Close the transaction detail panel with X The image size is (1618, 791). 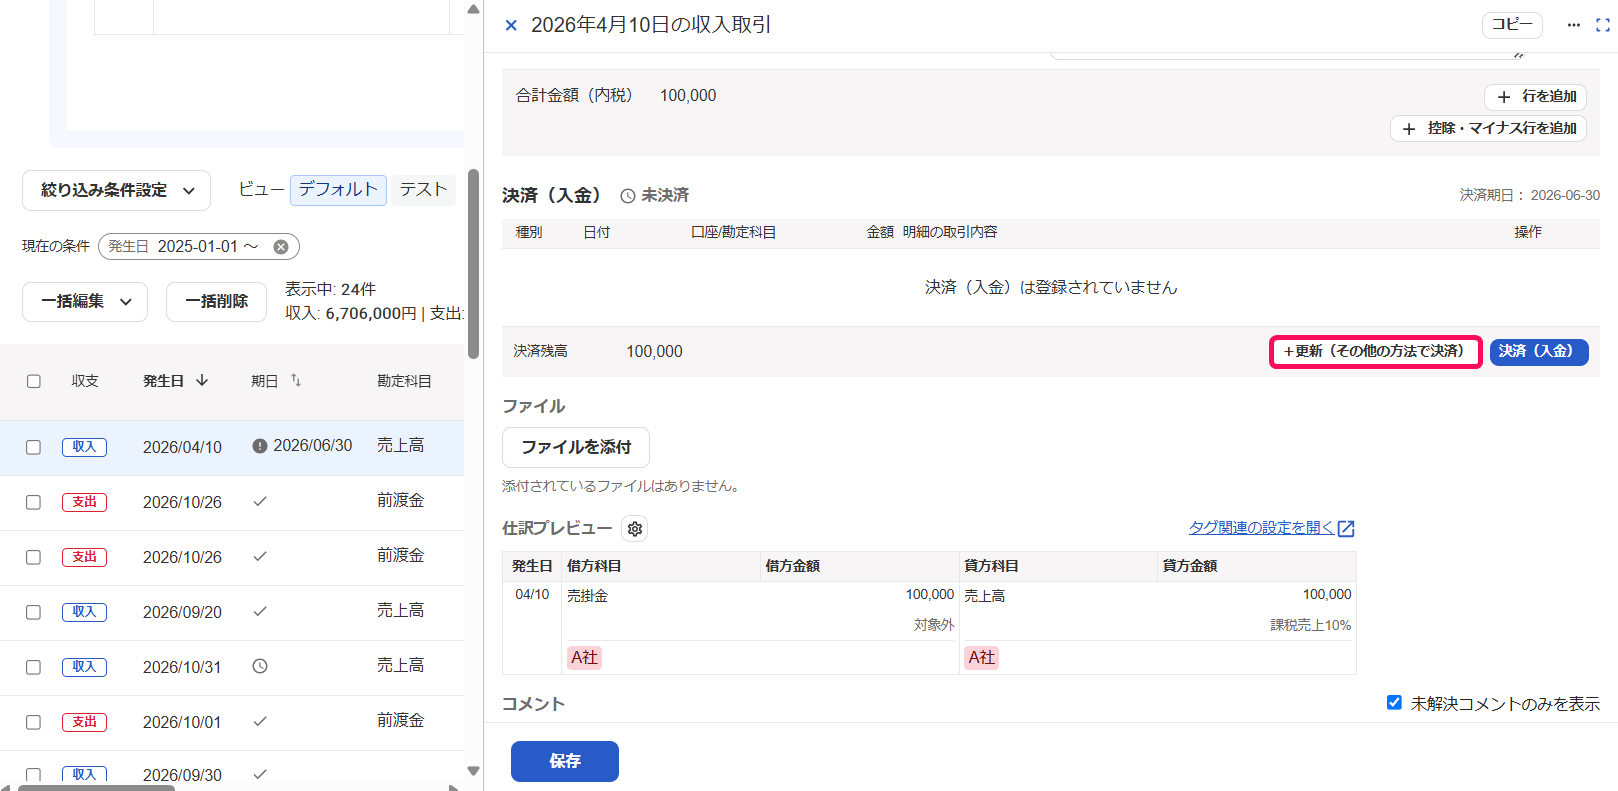coord(511,25)
